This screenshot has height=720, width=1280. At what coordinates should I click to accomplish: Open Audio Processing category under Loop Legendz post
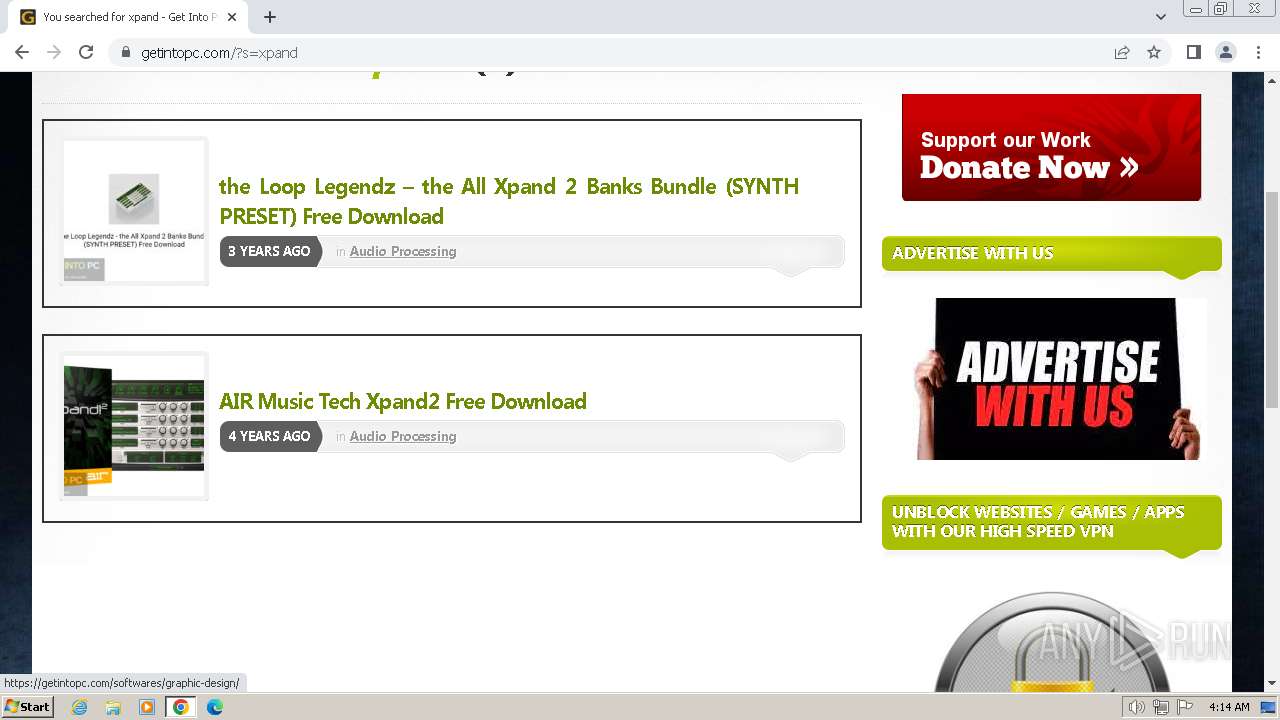pos(403,251)
